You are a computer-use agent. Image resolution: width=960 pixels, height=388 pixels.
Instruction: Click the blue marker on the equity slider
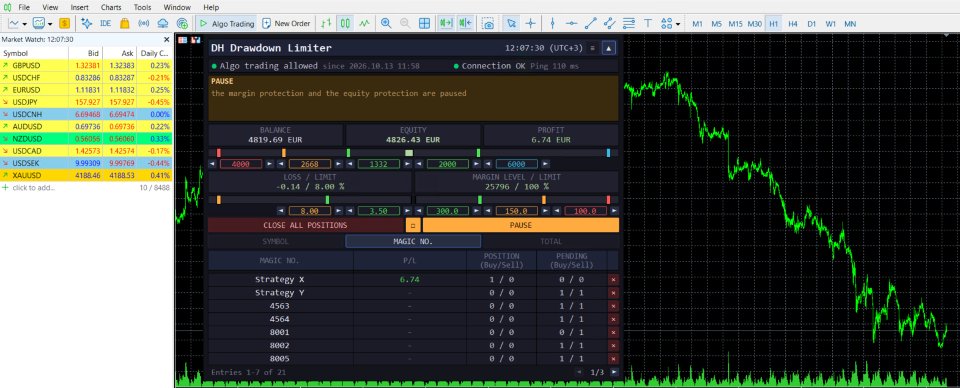[608, 152]
